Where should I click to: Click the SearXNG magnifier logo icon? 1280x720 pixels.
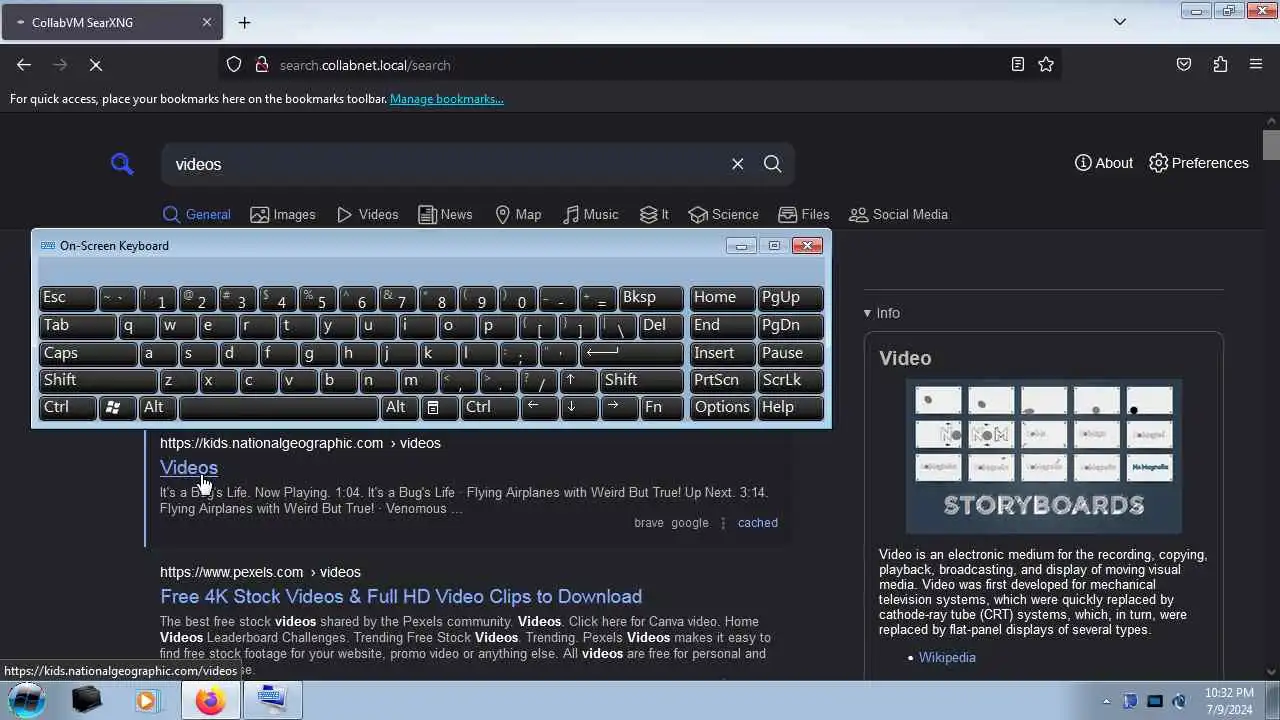coord(122,164)
